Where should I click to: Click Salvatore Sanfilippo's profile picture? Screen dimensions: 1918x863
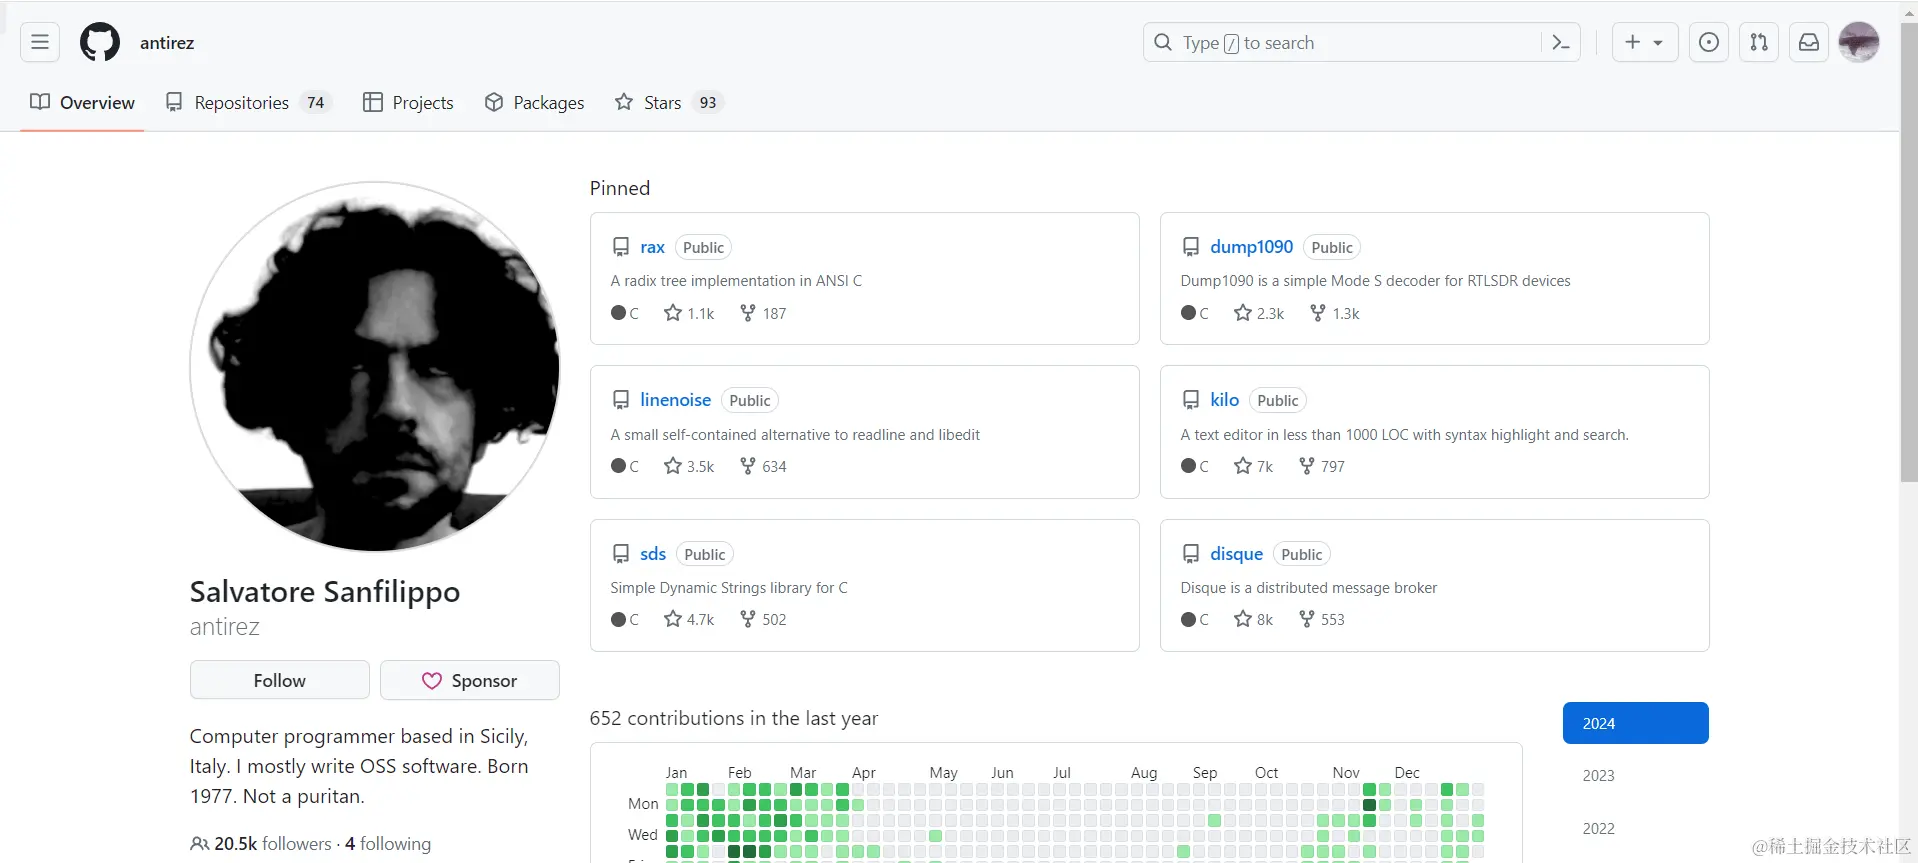click(x=375, y=366)
